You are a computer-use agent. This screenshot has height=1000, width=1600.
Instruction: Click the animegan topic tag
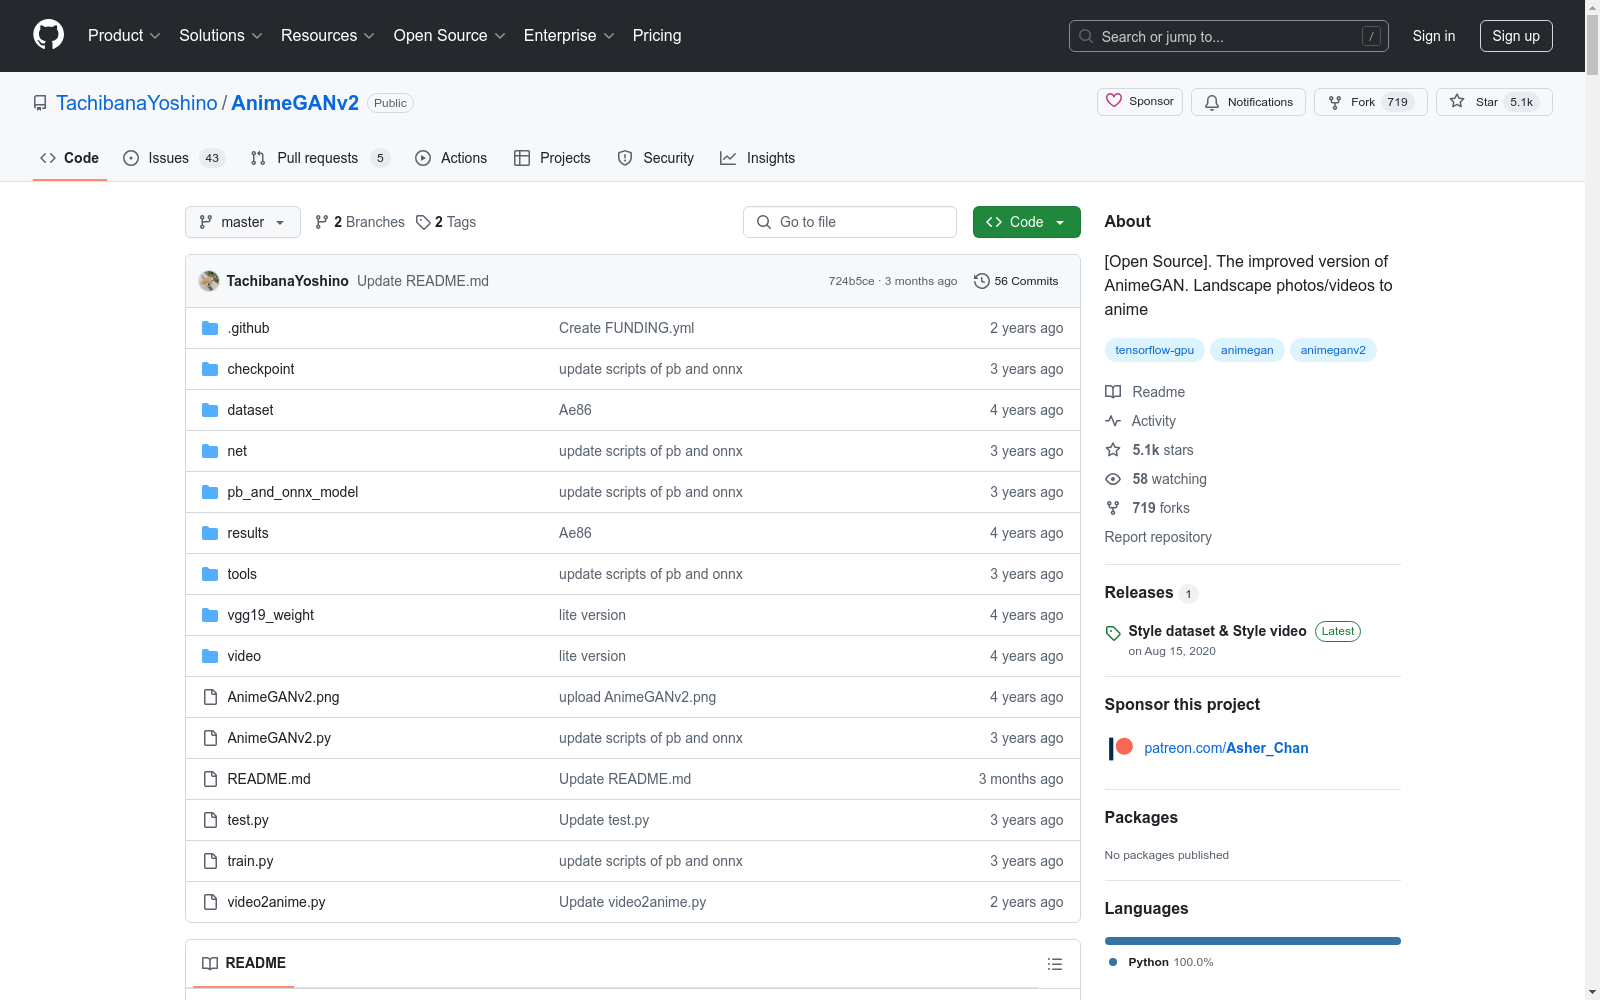[1247, 350]
